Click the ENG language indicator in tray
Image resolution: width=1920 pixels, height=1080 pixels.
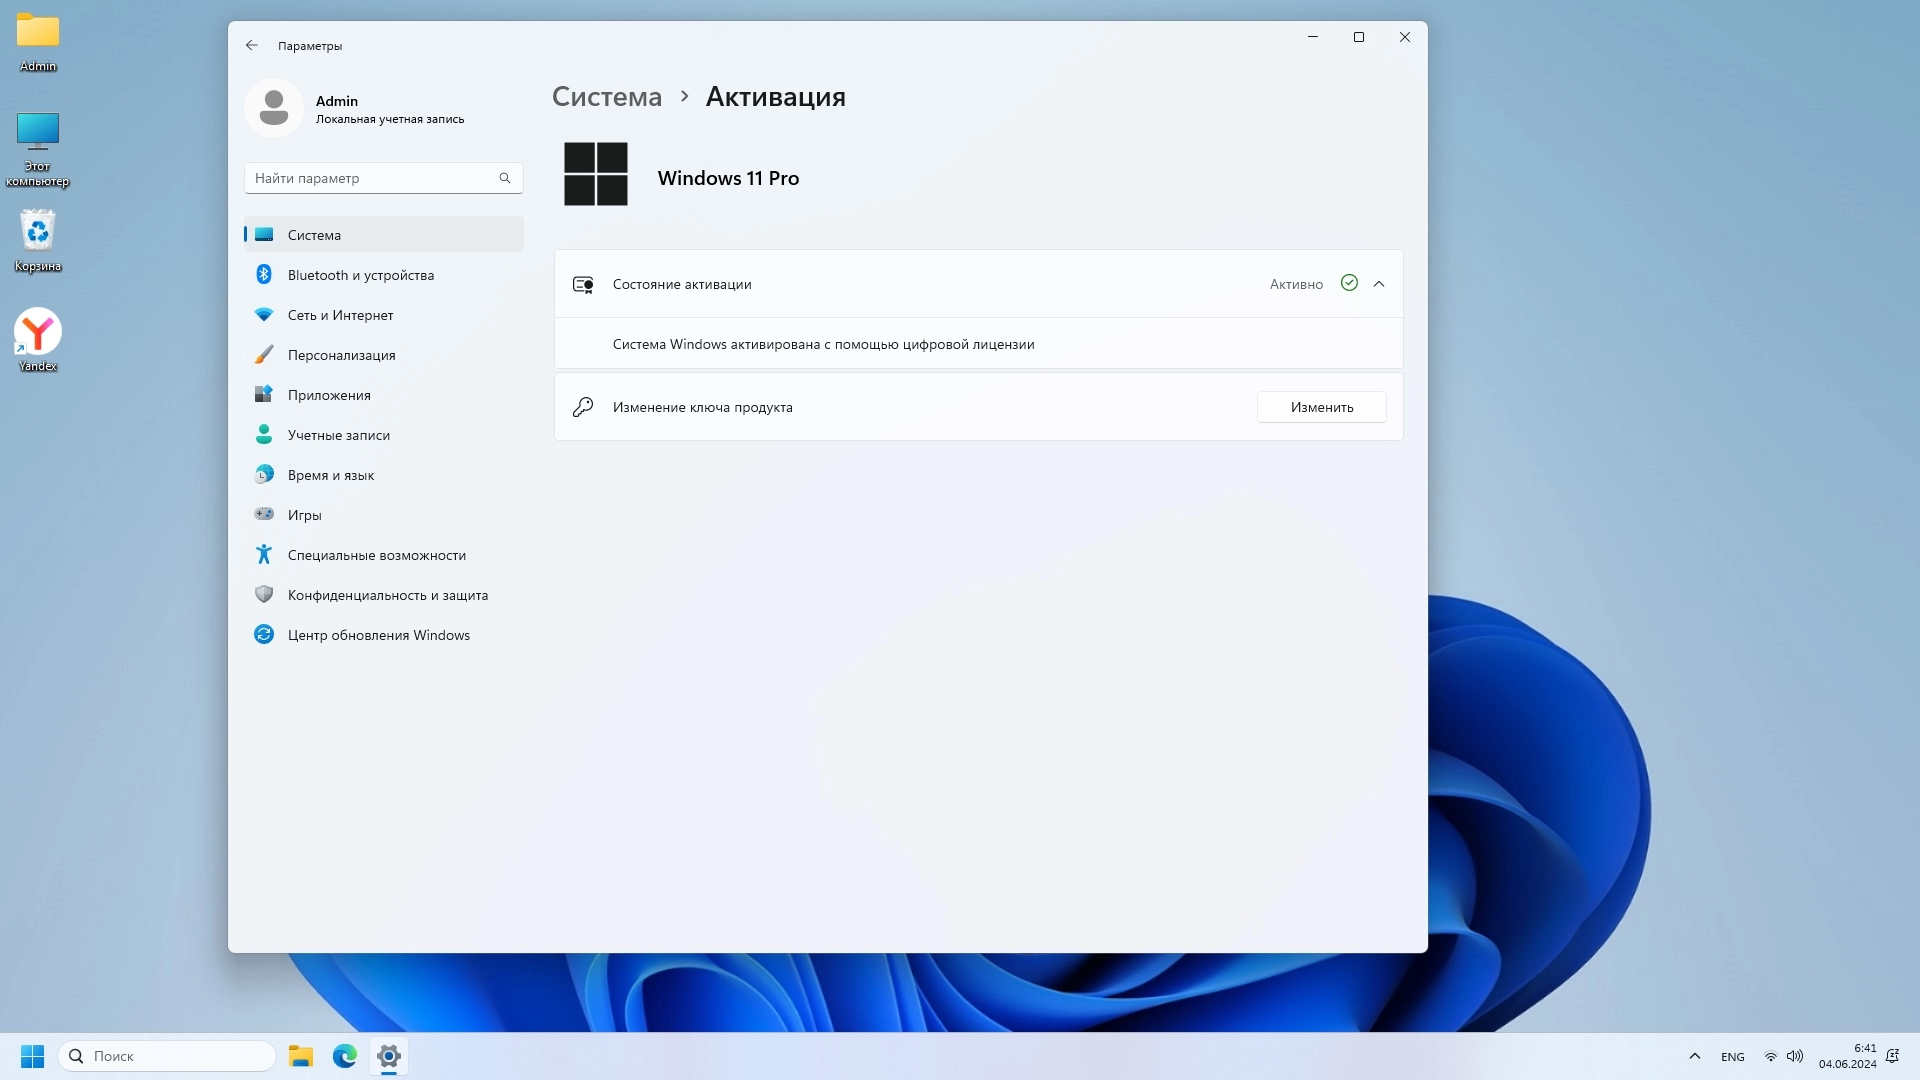1732,1057
